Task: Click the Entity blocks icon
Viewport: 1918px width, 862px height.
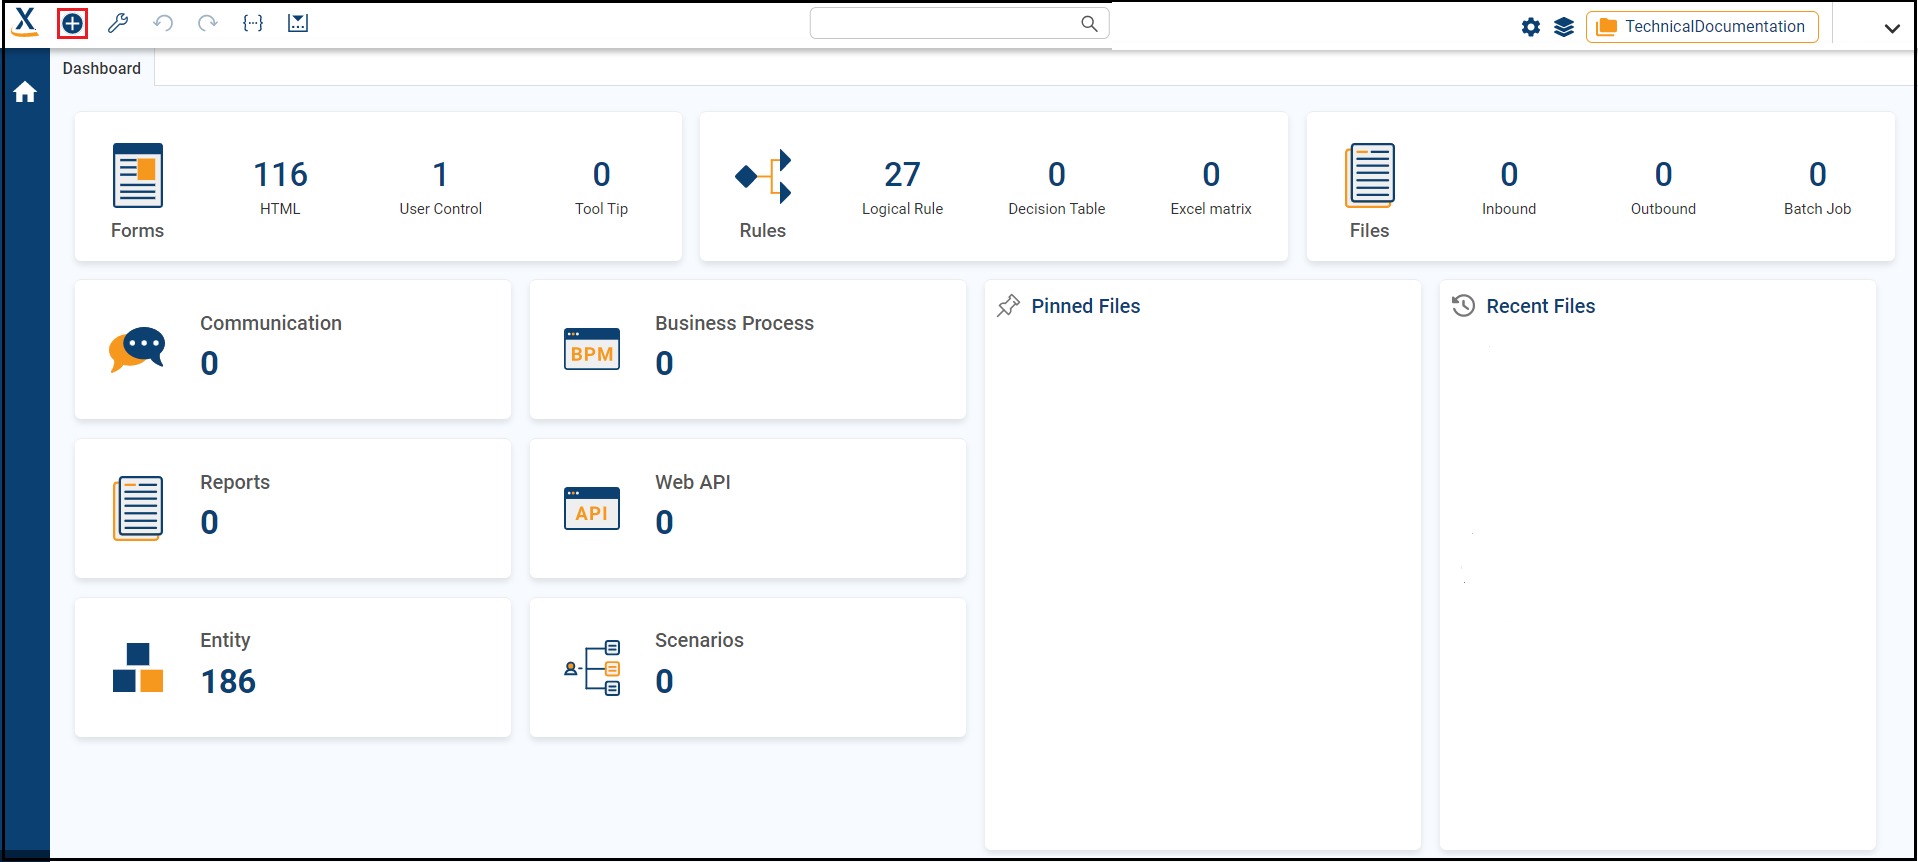Action: [138, 667]
